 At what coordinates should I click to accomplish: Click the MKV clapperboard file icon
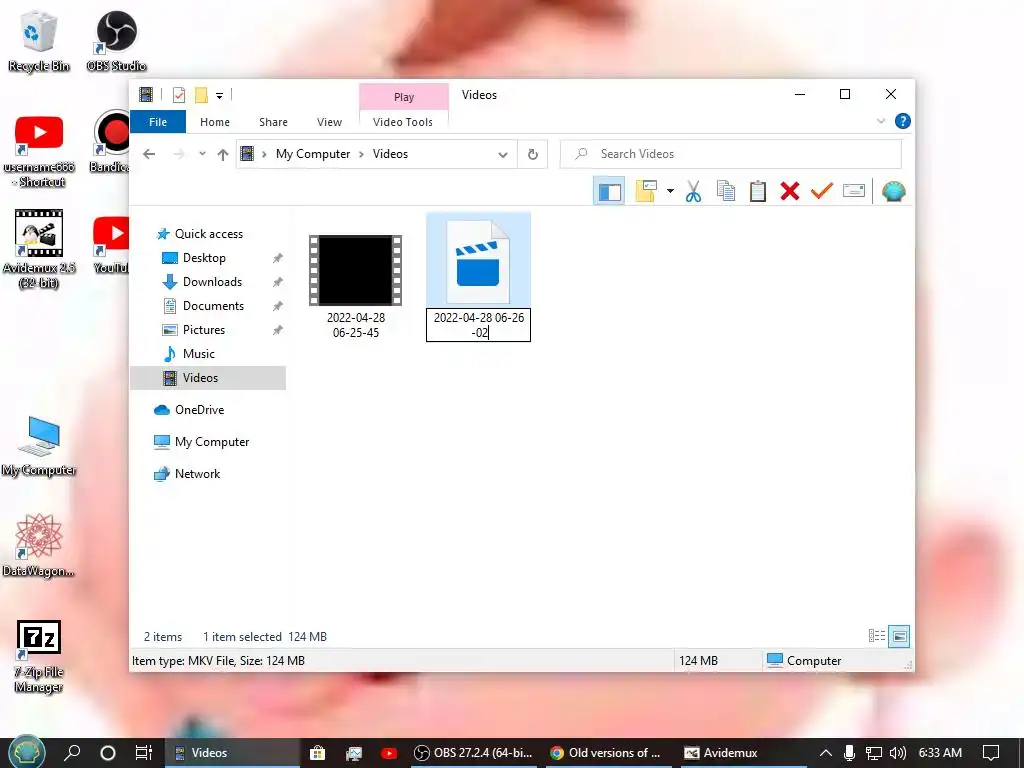click(x=478, y=262)
